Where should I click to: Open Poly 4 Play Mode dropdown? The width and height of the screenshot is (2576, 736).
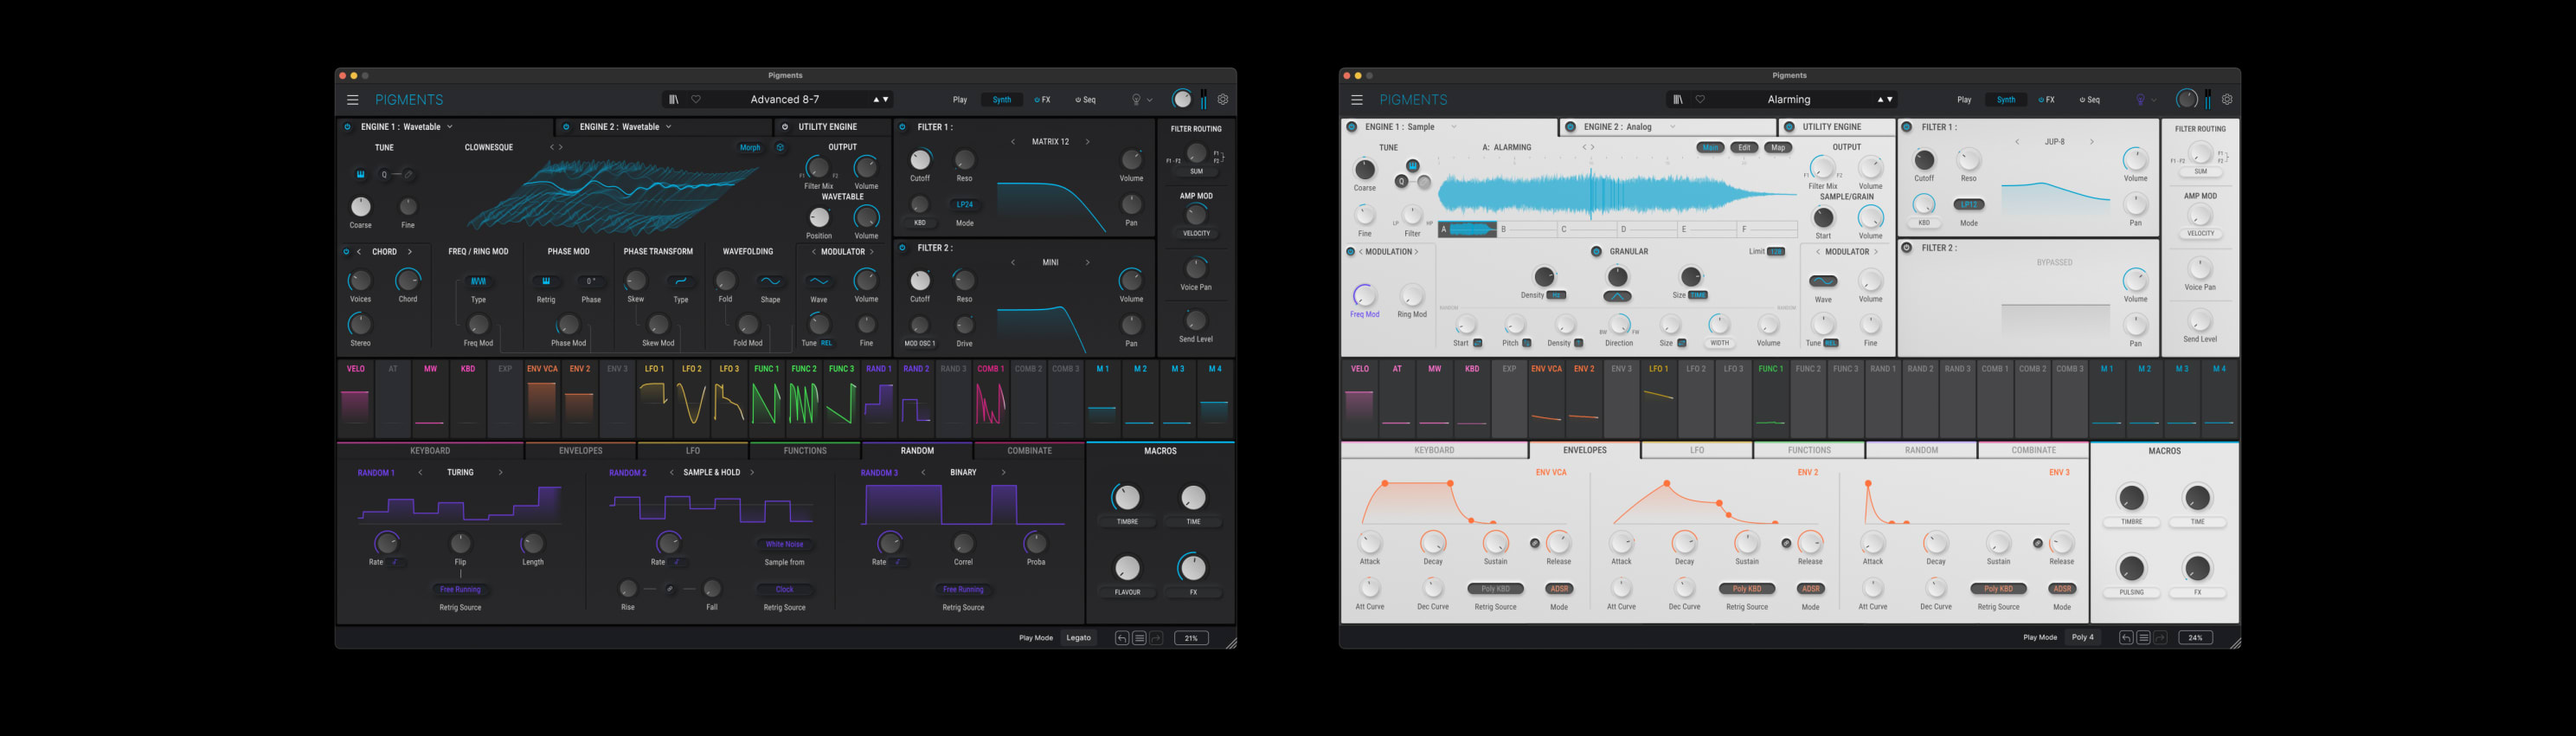click(x=2083, y=638)
